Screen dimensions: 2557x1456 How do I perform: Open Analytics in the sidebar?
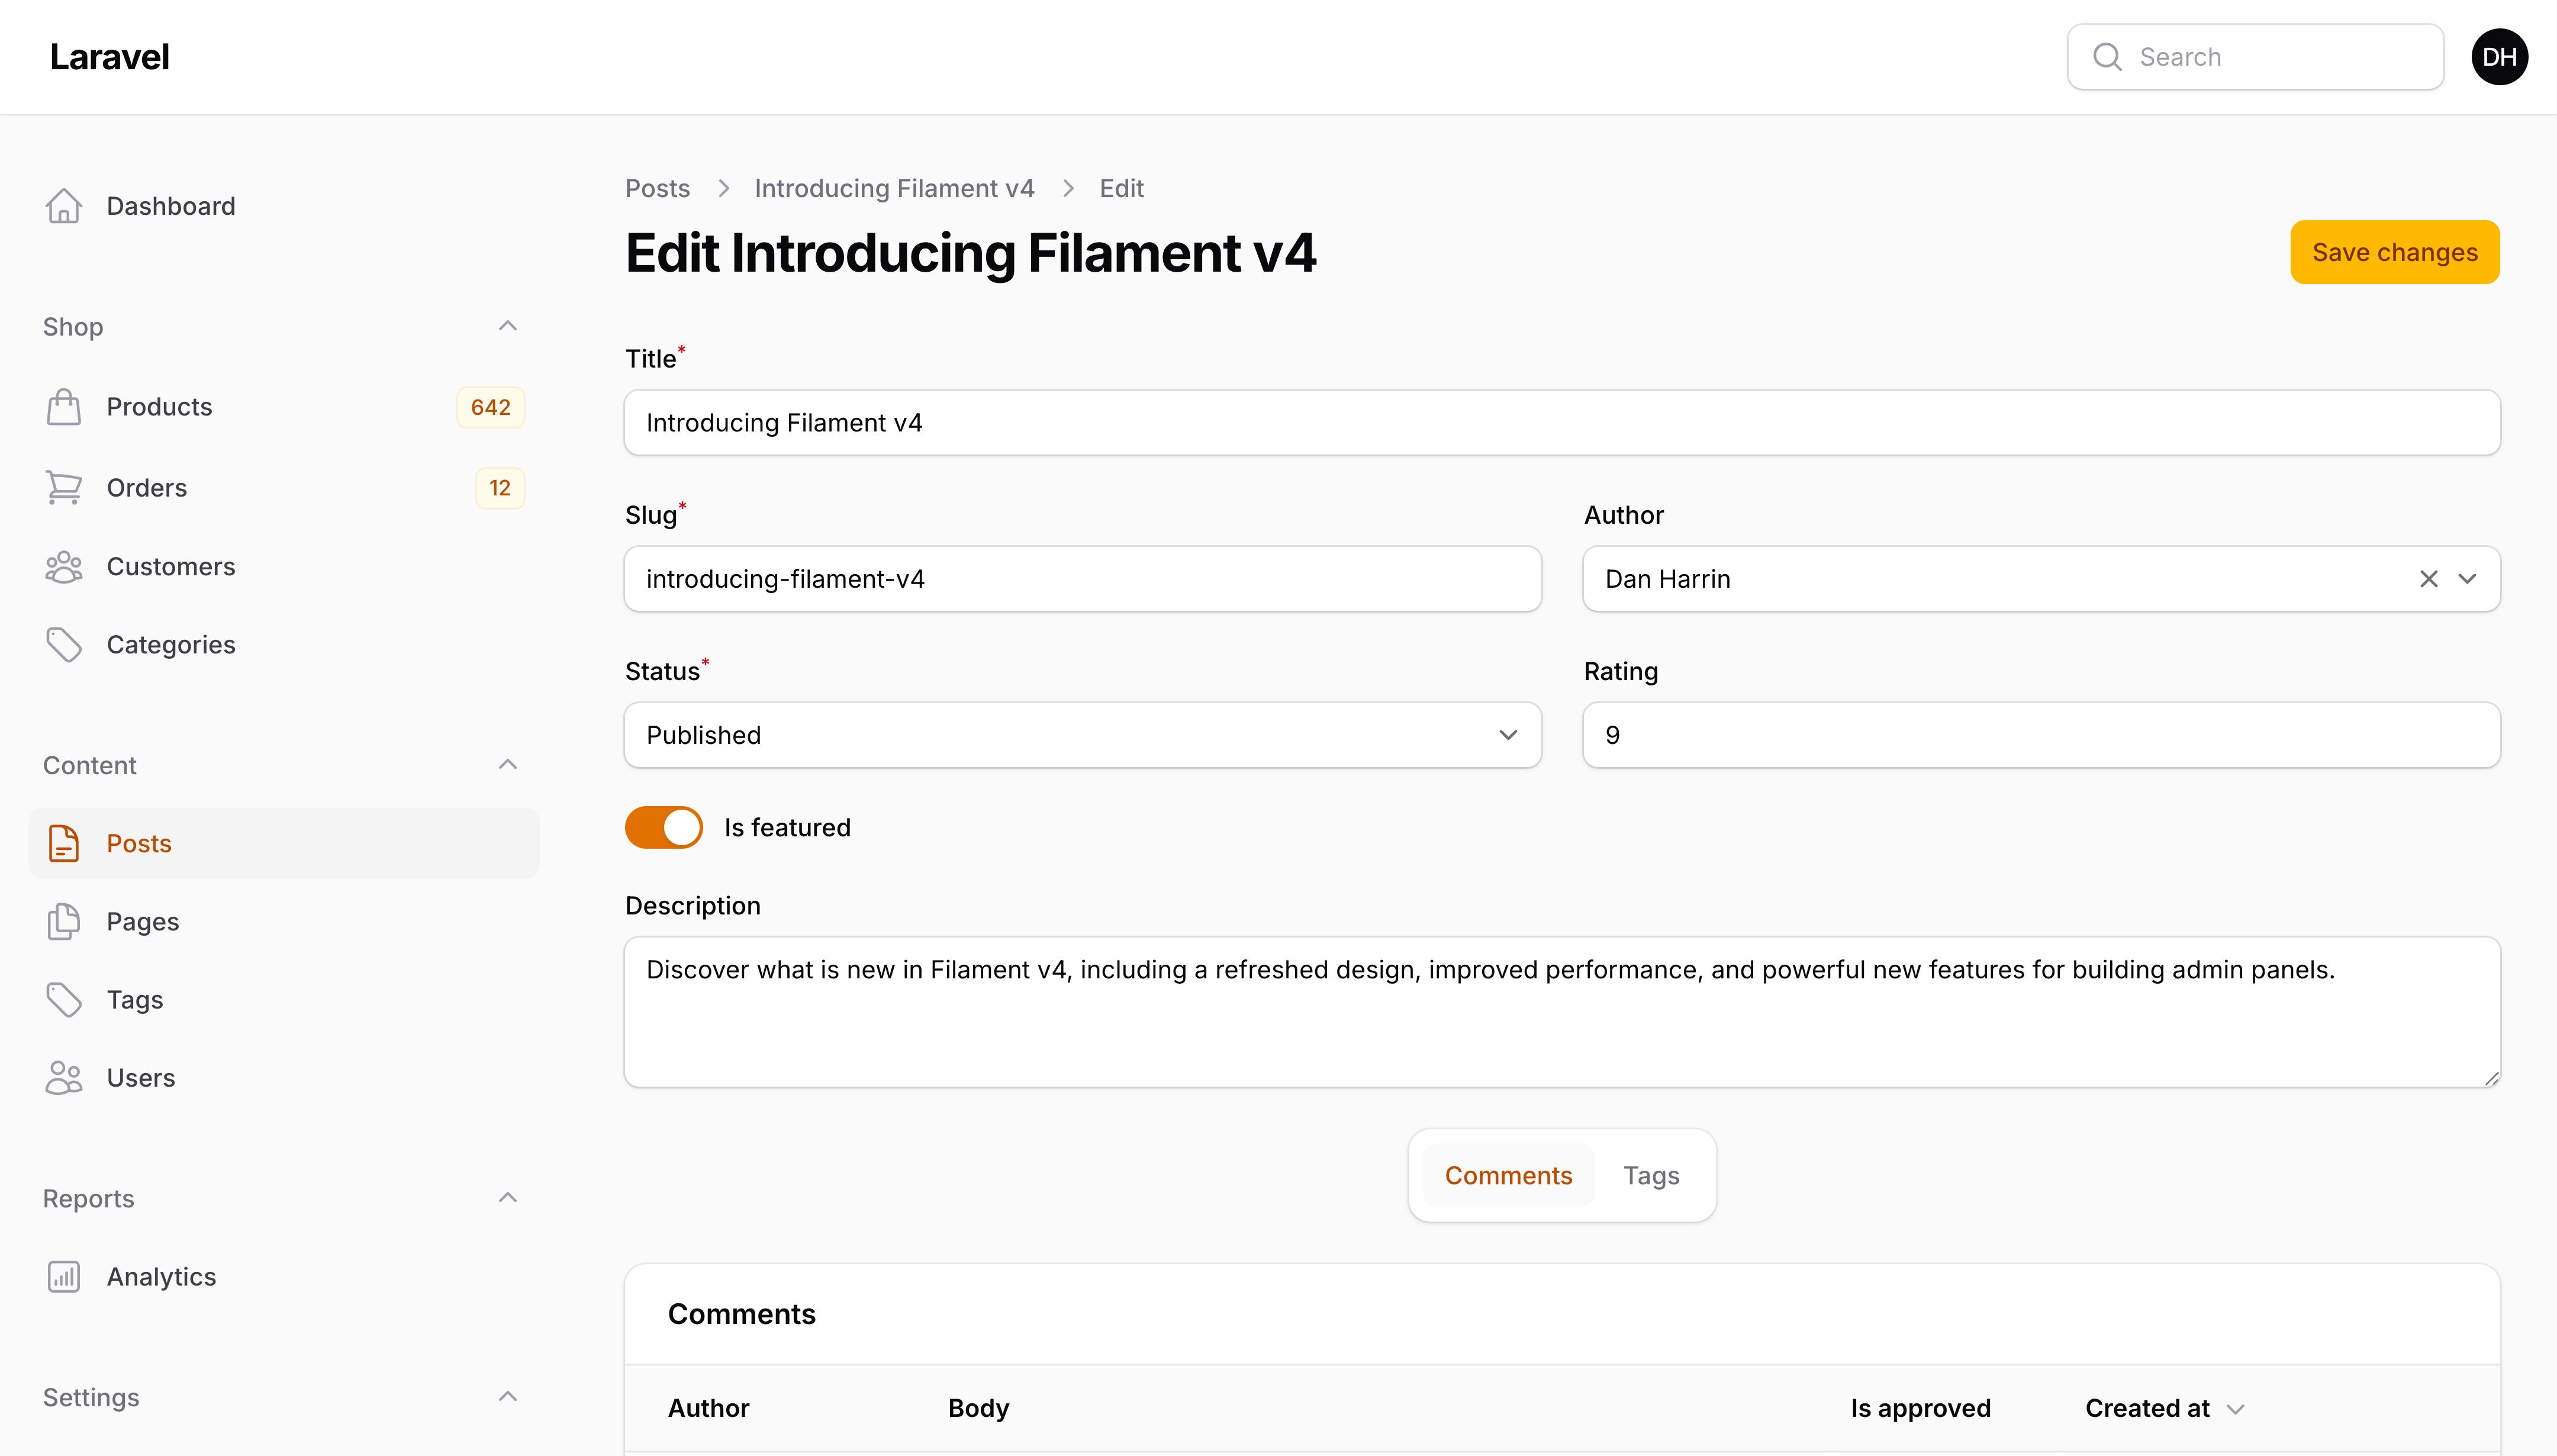tap(284, 1277)
